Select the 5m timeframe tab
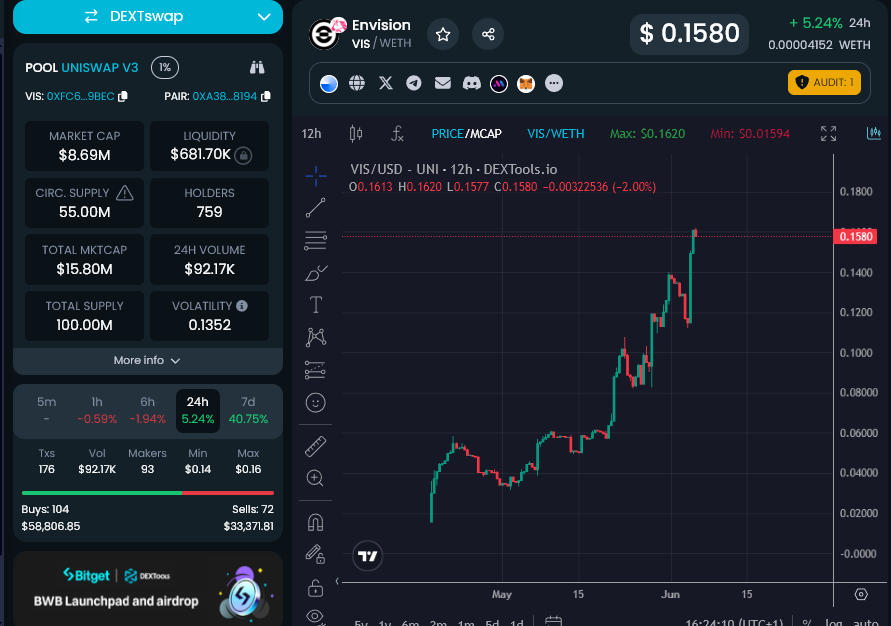This screenshot has height=626, width=891. point(47,410)
